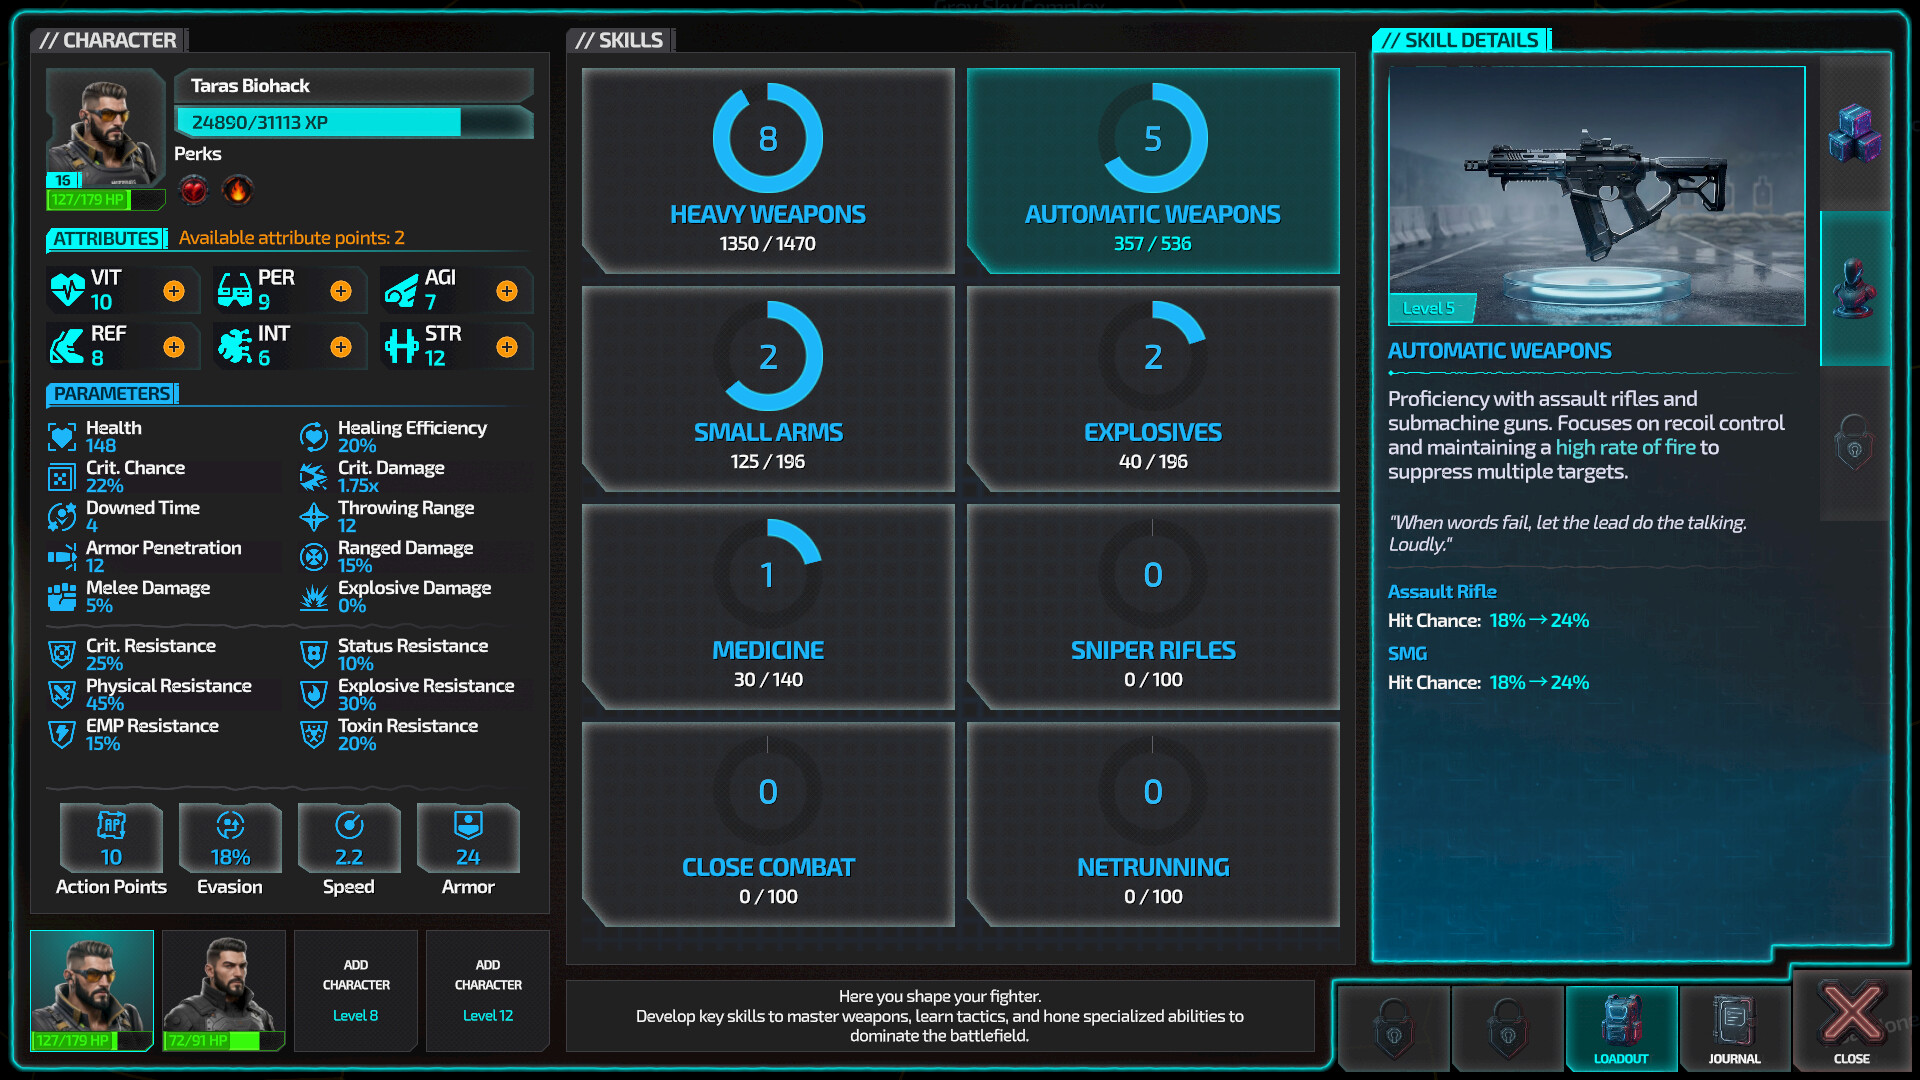Click the Status Resistance shield icon
The height and width of the screenshot is (1080, 1920).
pyautogui.click(x=314, y=655)
